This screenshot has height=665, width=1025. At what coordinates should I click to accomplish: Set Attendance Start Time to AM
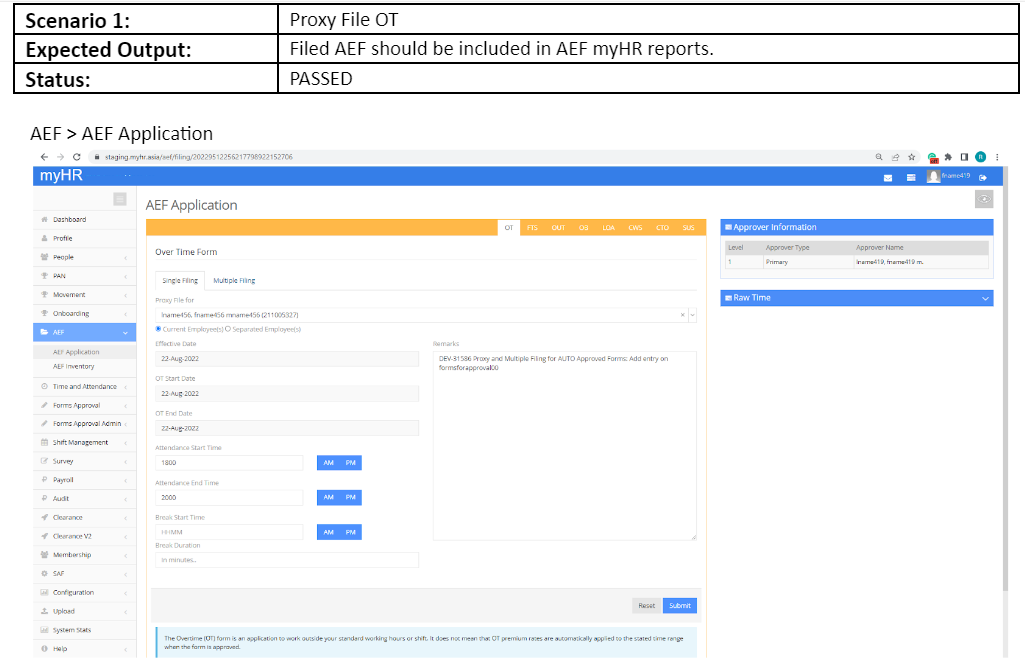(328, 463)
